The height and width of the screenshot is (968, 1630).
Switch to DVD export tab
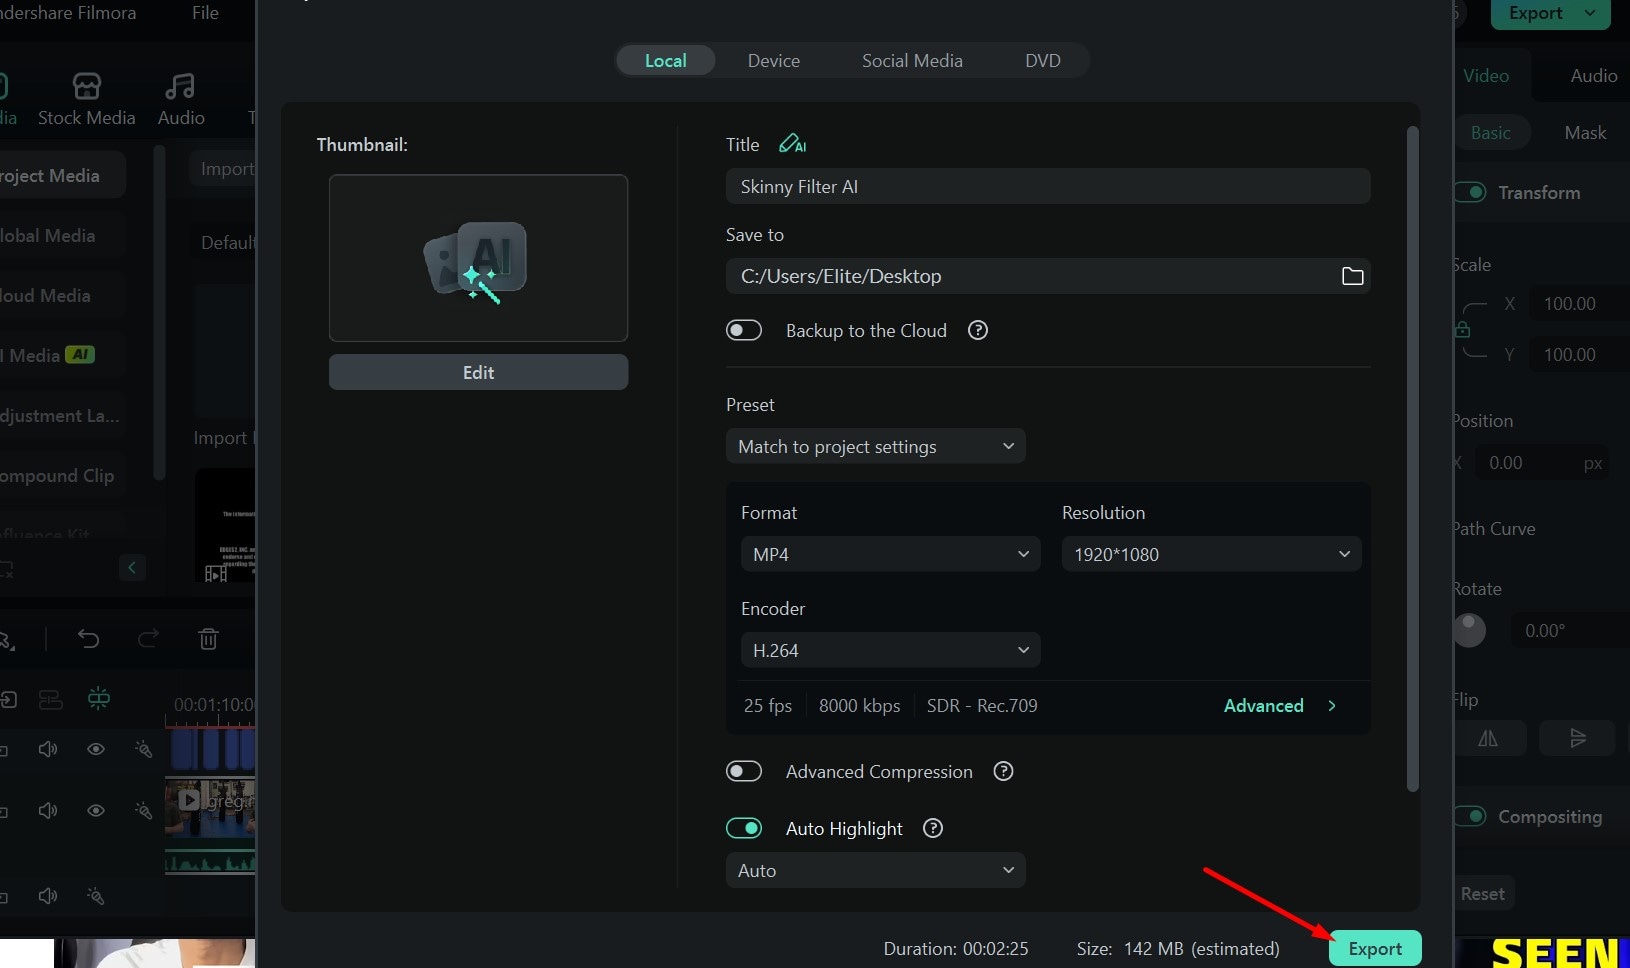pos(1043,60)
